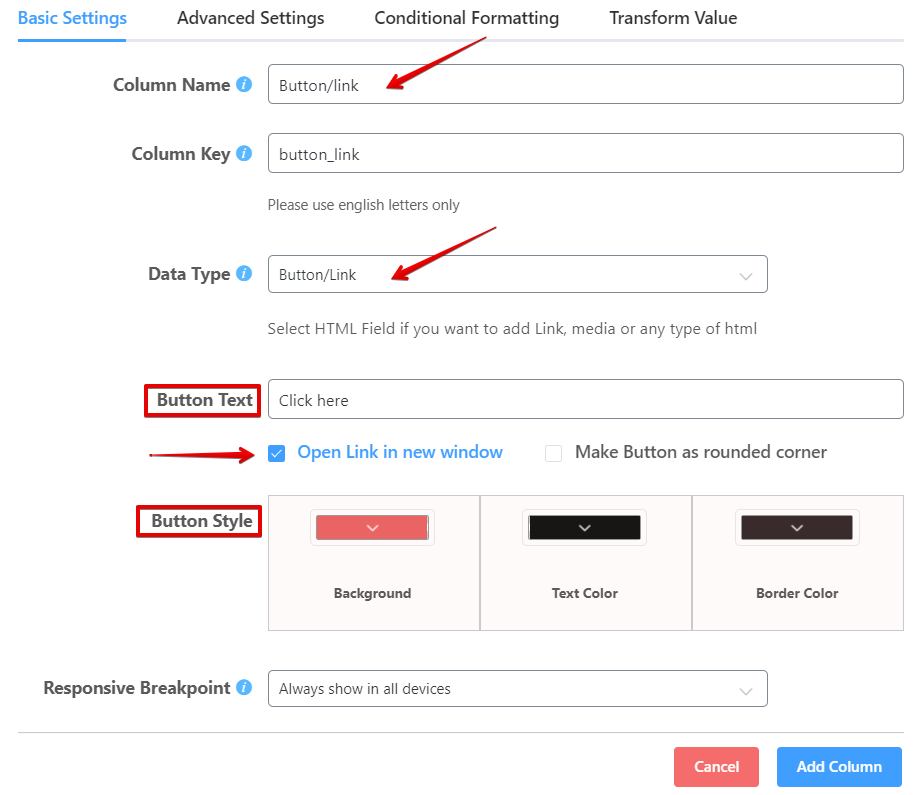The height and width of the screenshot is (795, 922).
Task: Click the Data Type info icon
Action: pos(244,273)
